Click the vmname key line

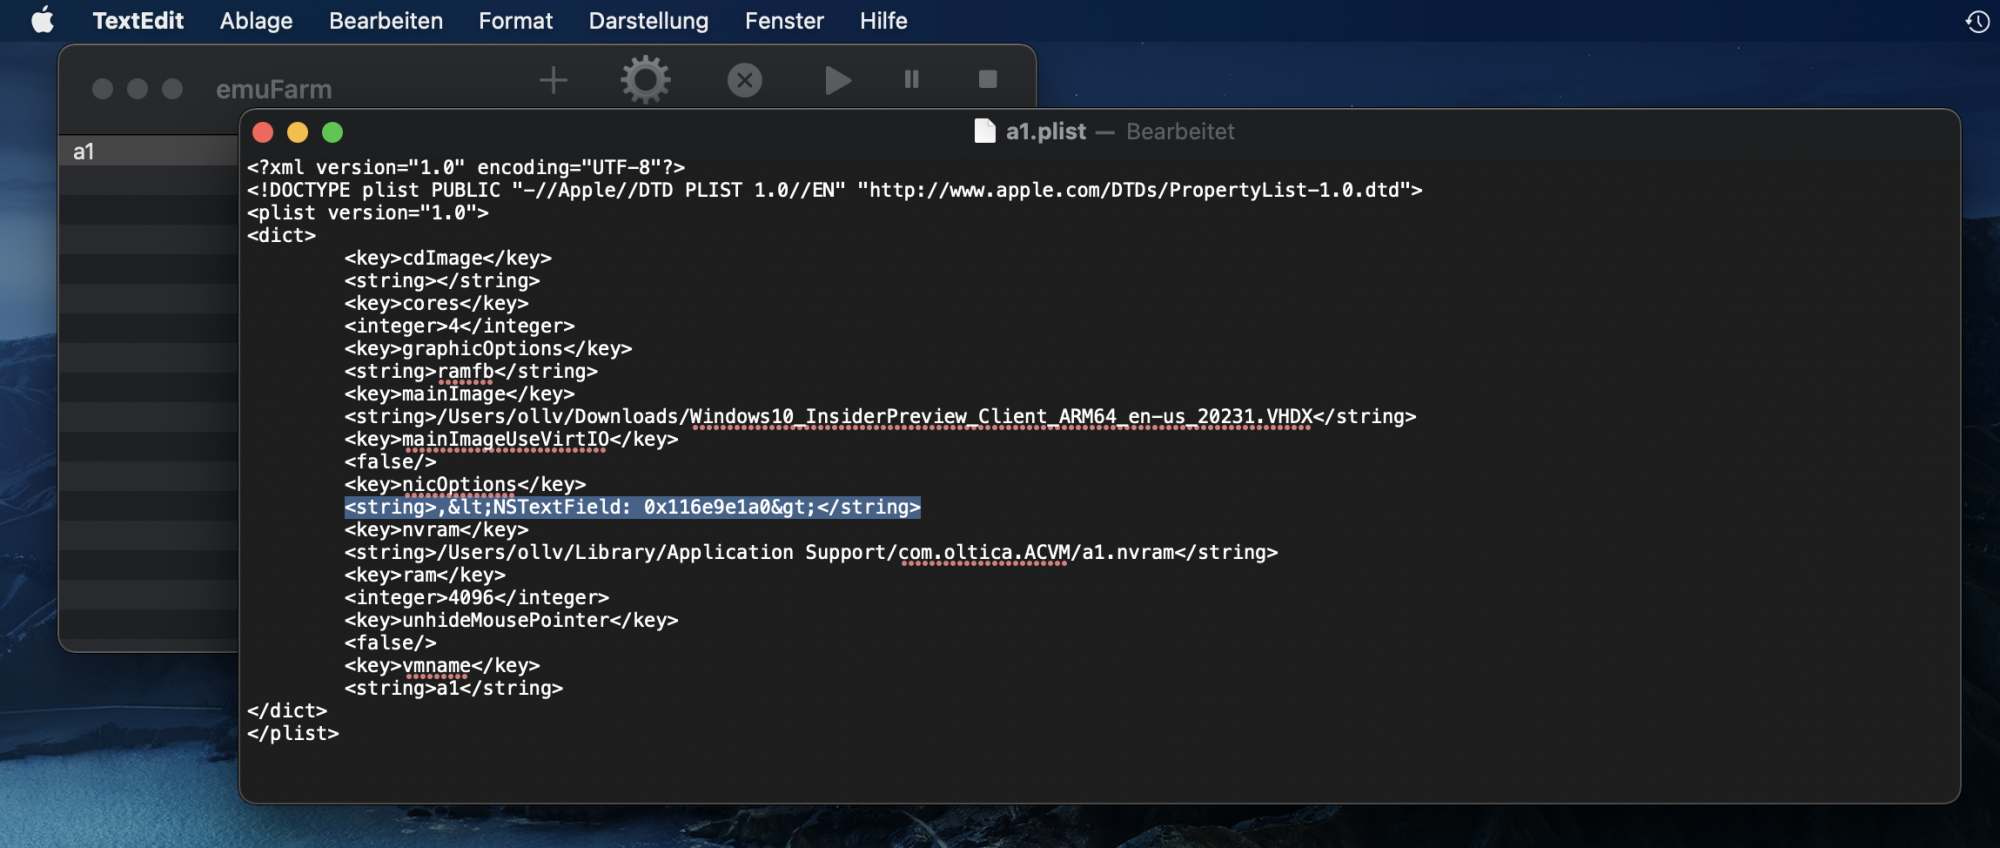point(442,665)
